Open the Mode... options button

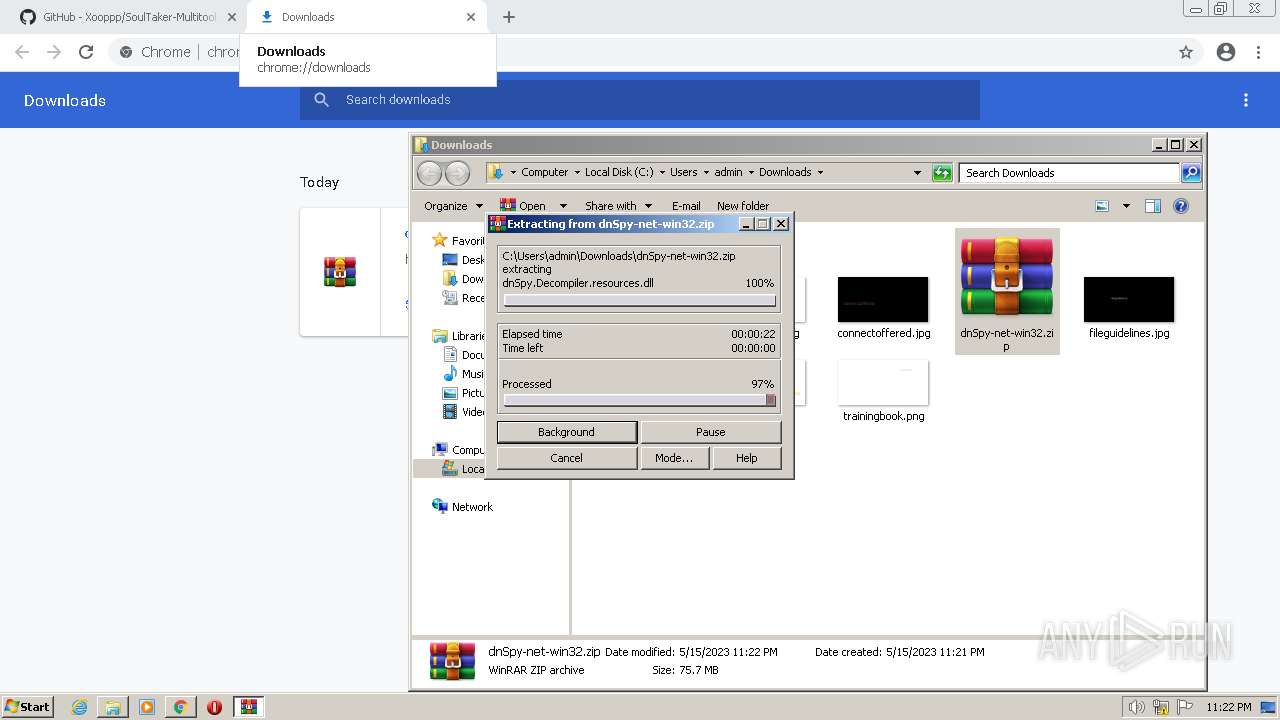coord(673,458)
